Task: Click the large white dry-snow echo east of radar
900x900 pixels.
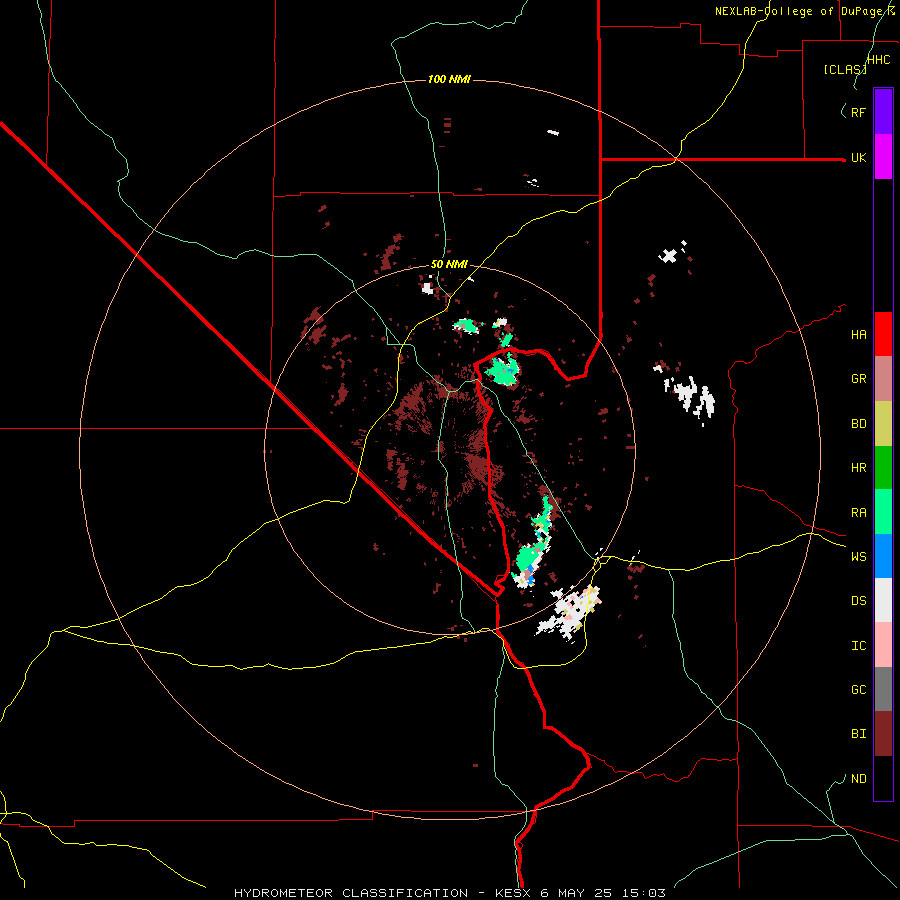Action: [x=690, y=395]
